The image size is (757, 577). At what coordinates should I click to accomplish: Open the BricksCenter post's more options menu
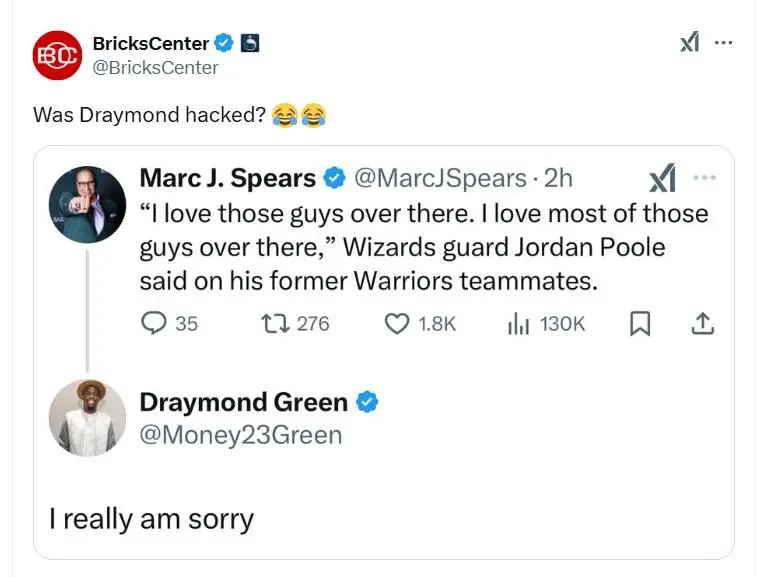[x=724, y=42]
